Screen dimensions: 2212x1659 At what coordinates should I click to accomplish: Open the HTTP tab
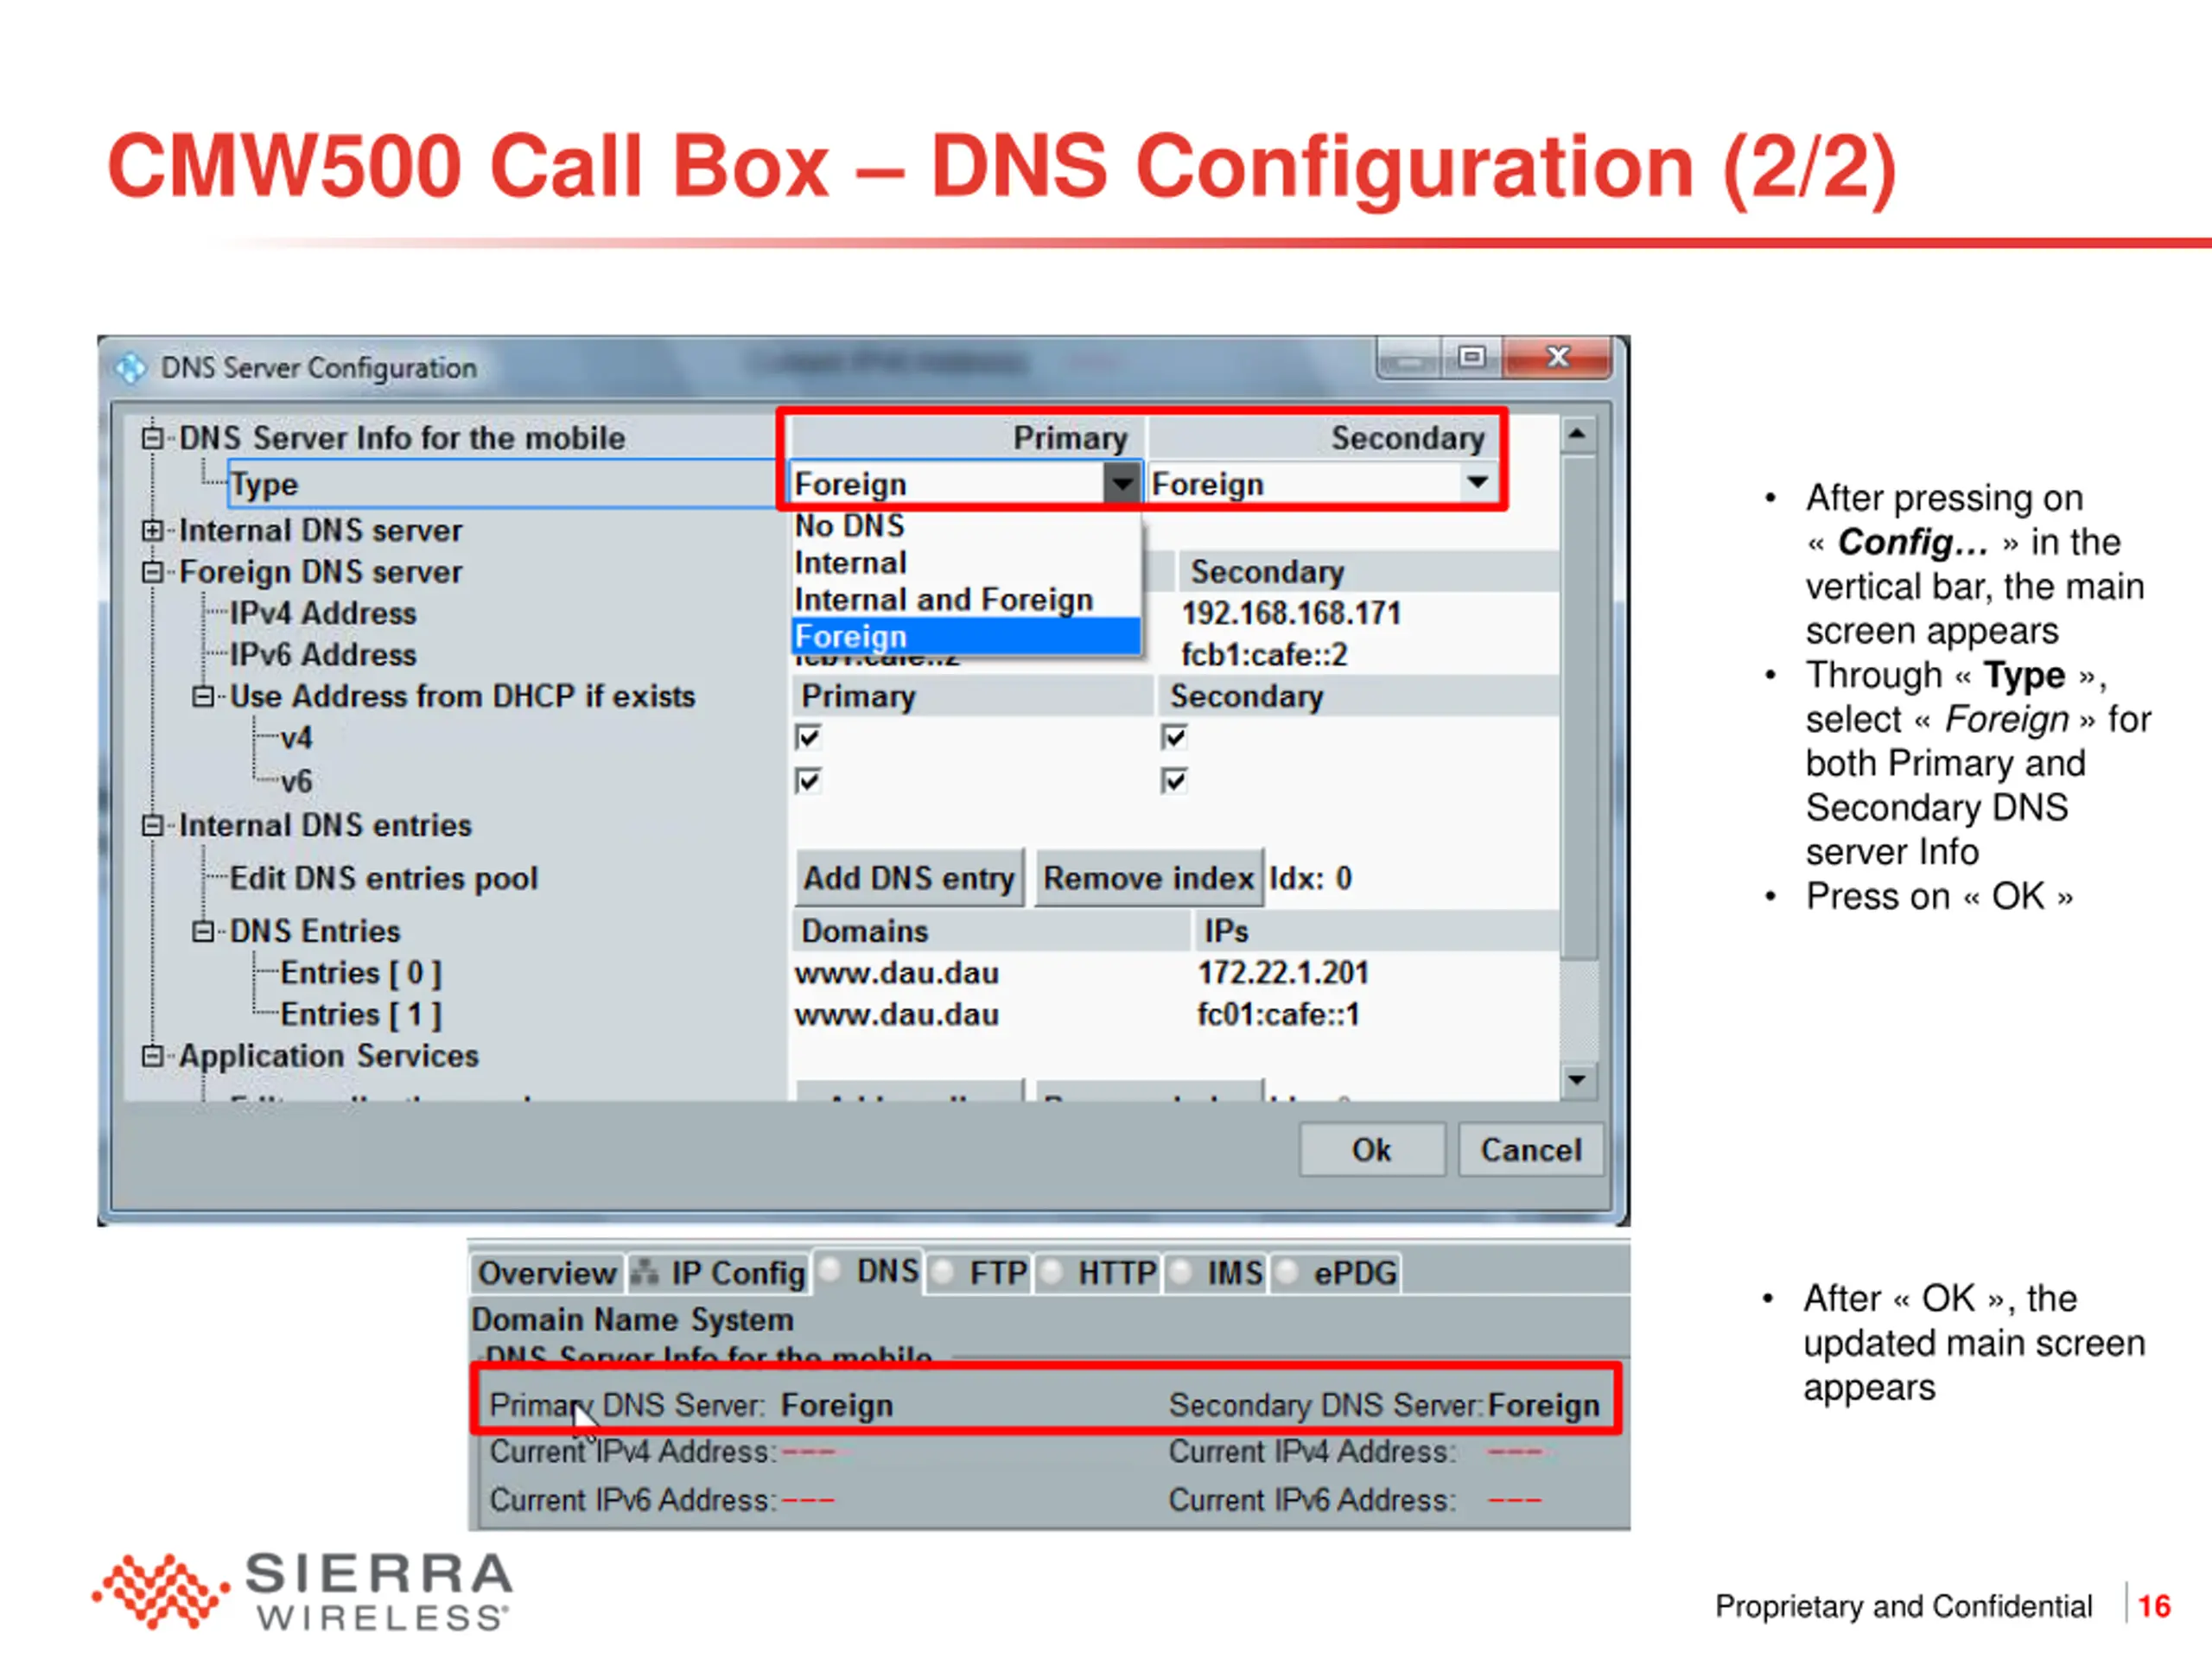[1098, 1273]
